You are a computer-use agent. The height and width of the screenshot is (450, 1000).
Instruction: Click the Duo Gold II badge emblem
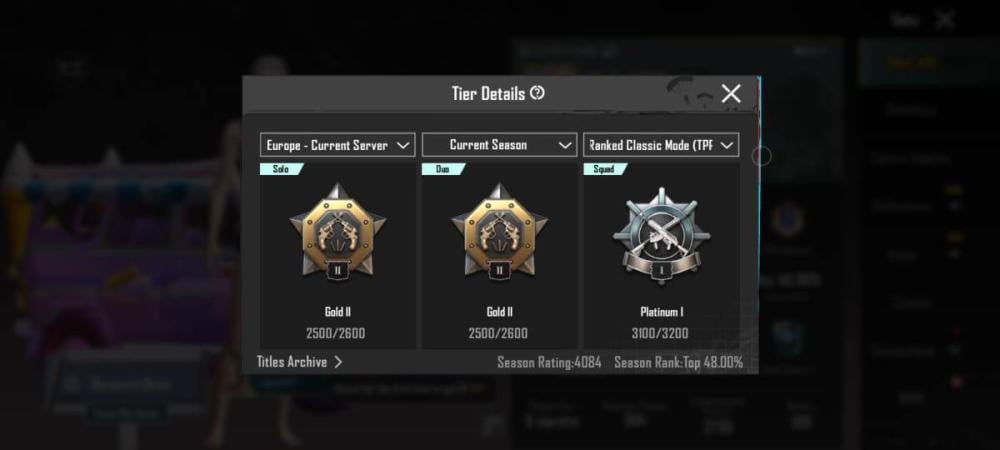499,232
